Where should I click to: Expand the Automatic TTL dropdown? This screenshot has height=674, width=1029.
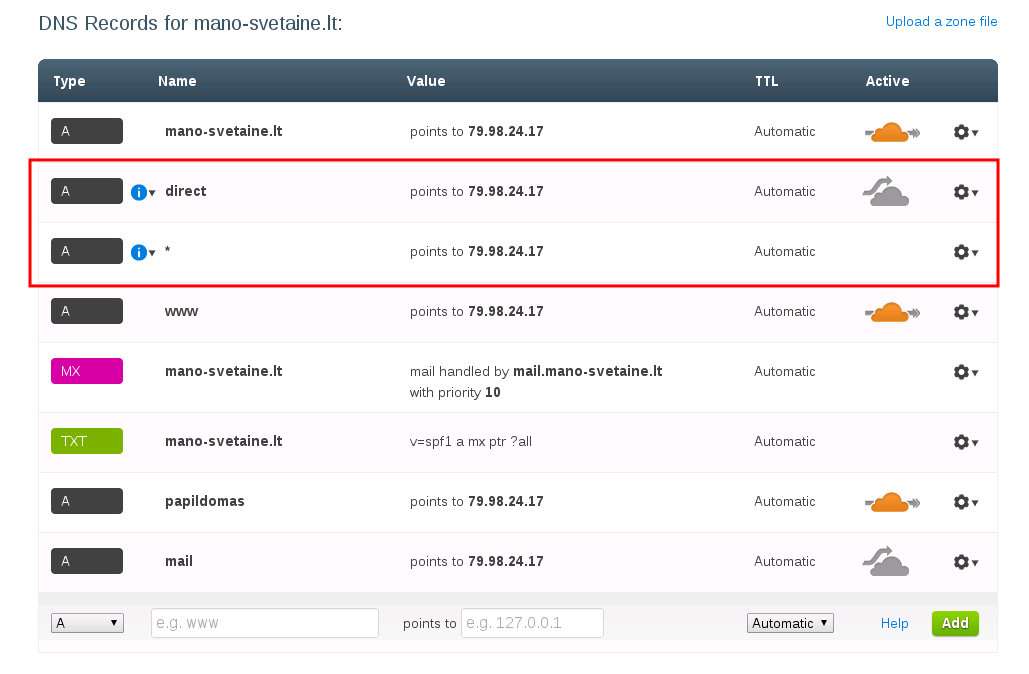pyautogui.click(x=790, y=623)
